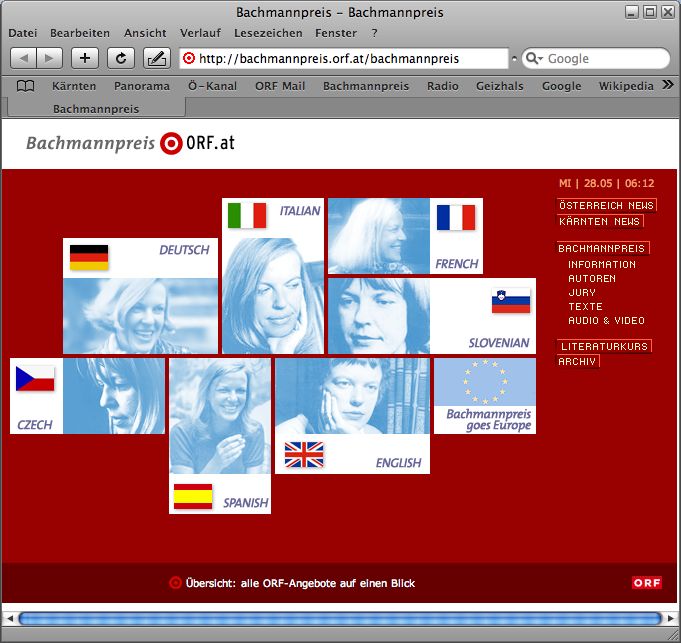Open the Ö-Kanal bookmark

(x=212, y=86)
